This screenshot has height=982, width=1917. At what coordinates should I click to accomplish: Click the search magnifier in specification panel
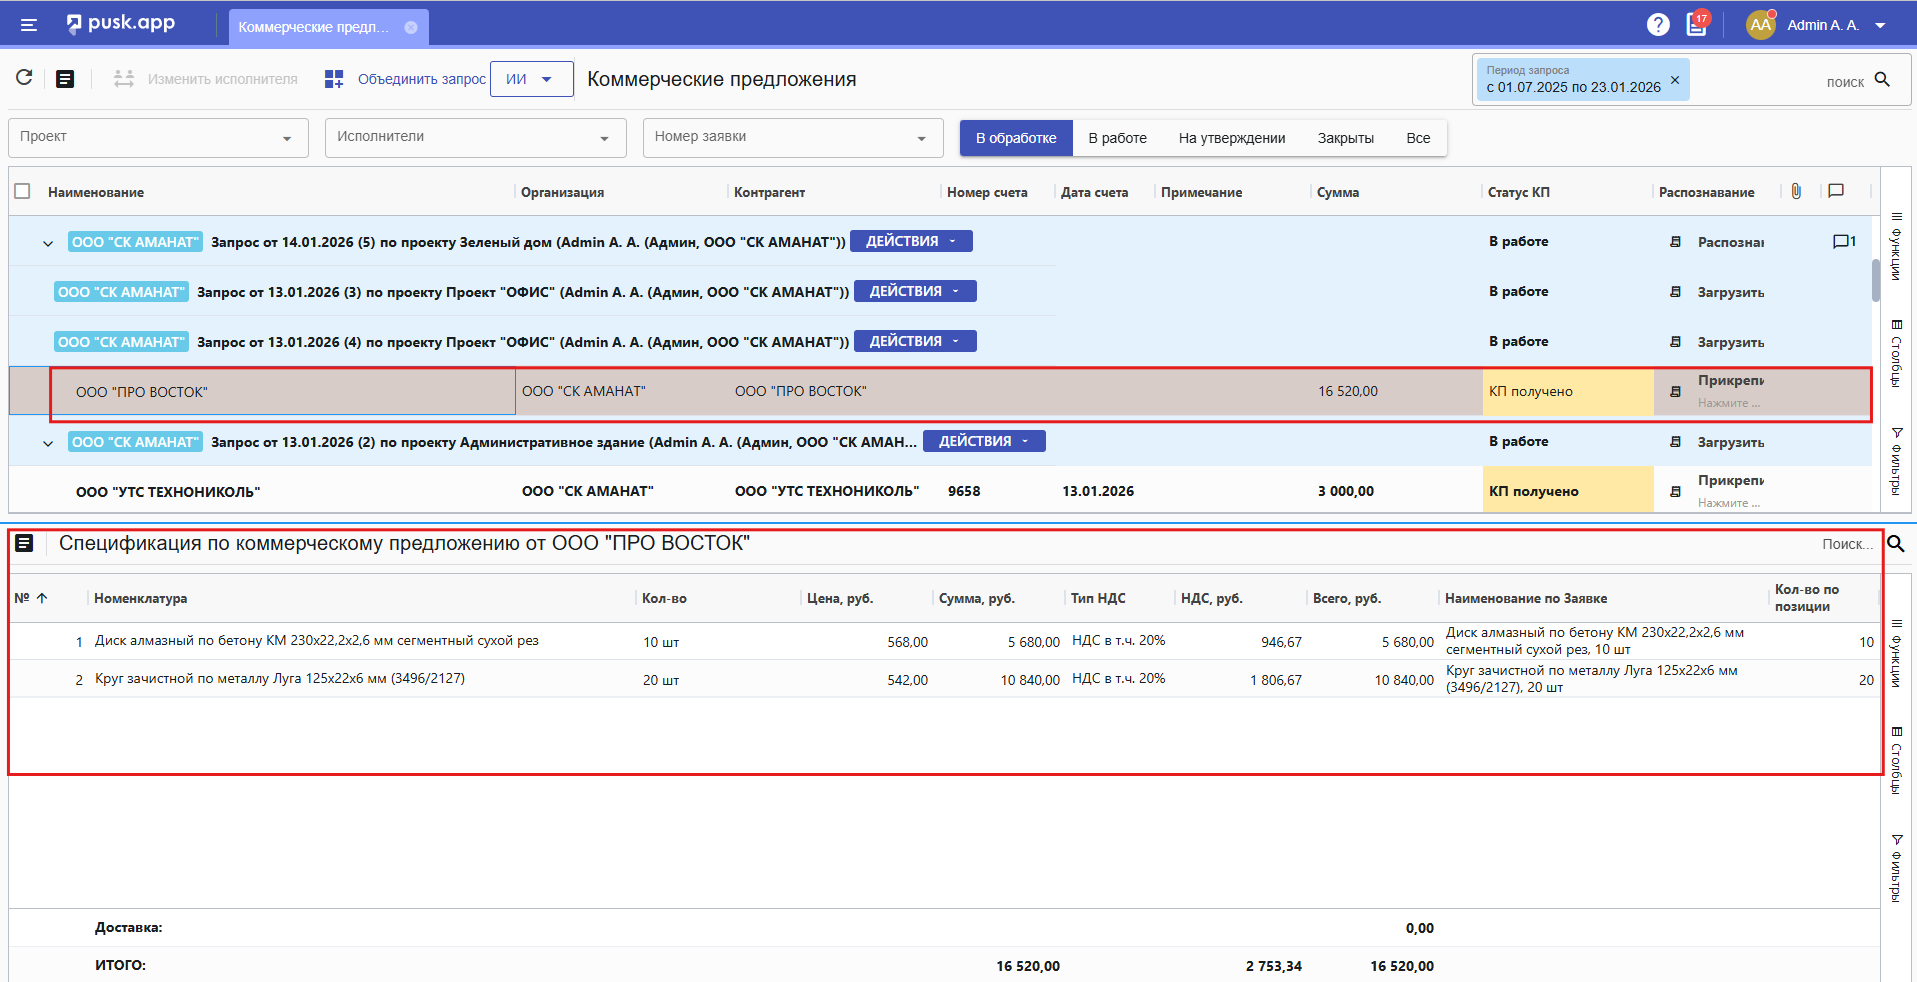coord(1895,544)
